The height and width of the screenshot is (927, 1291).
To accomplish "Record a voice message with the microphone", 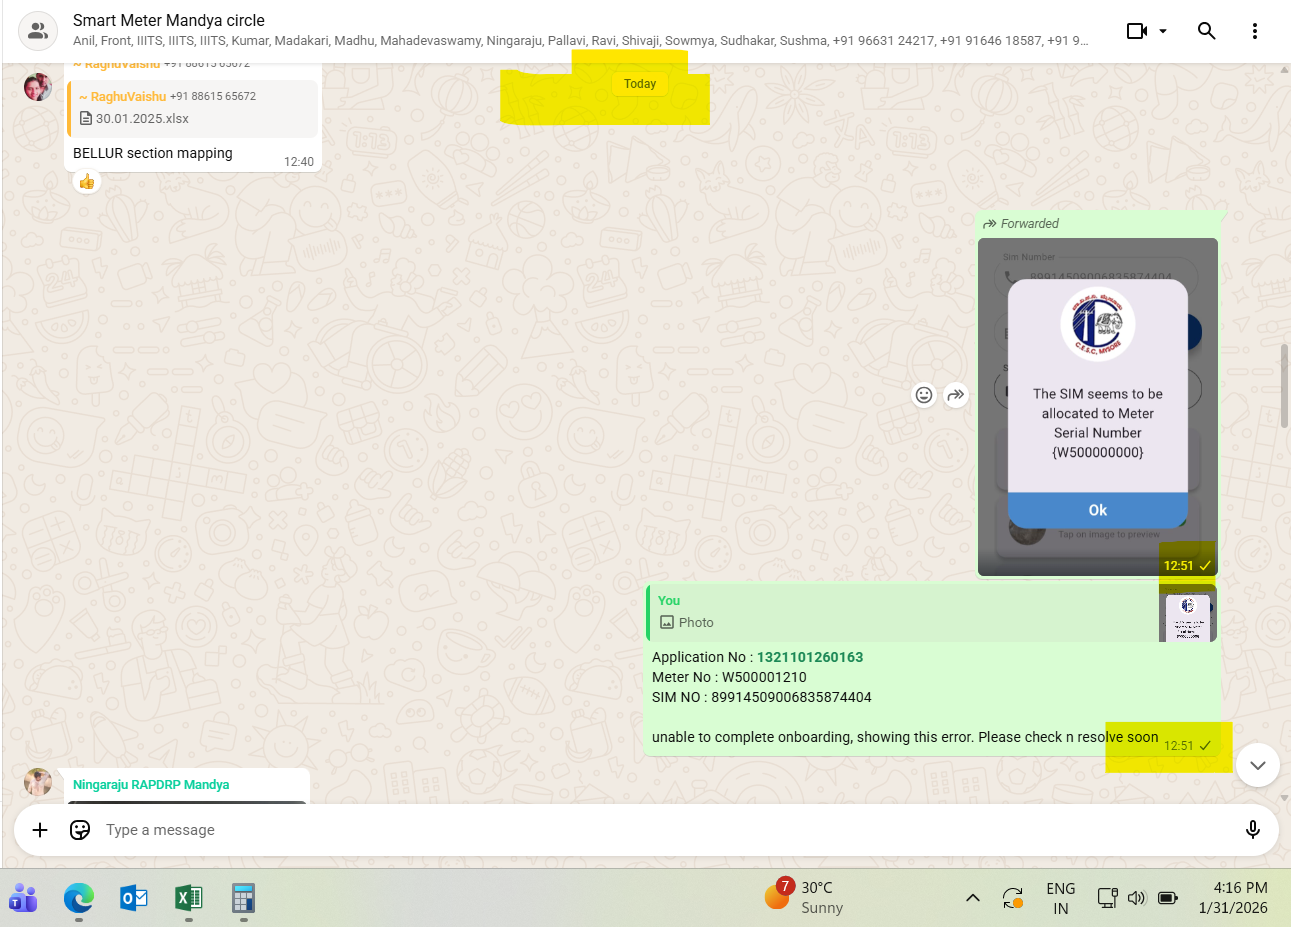I will click(x=1253, y=830).
